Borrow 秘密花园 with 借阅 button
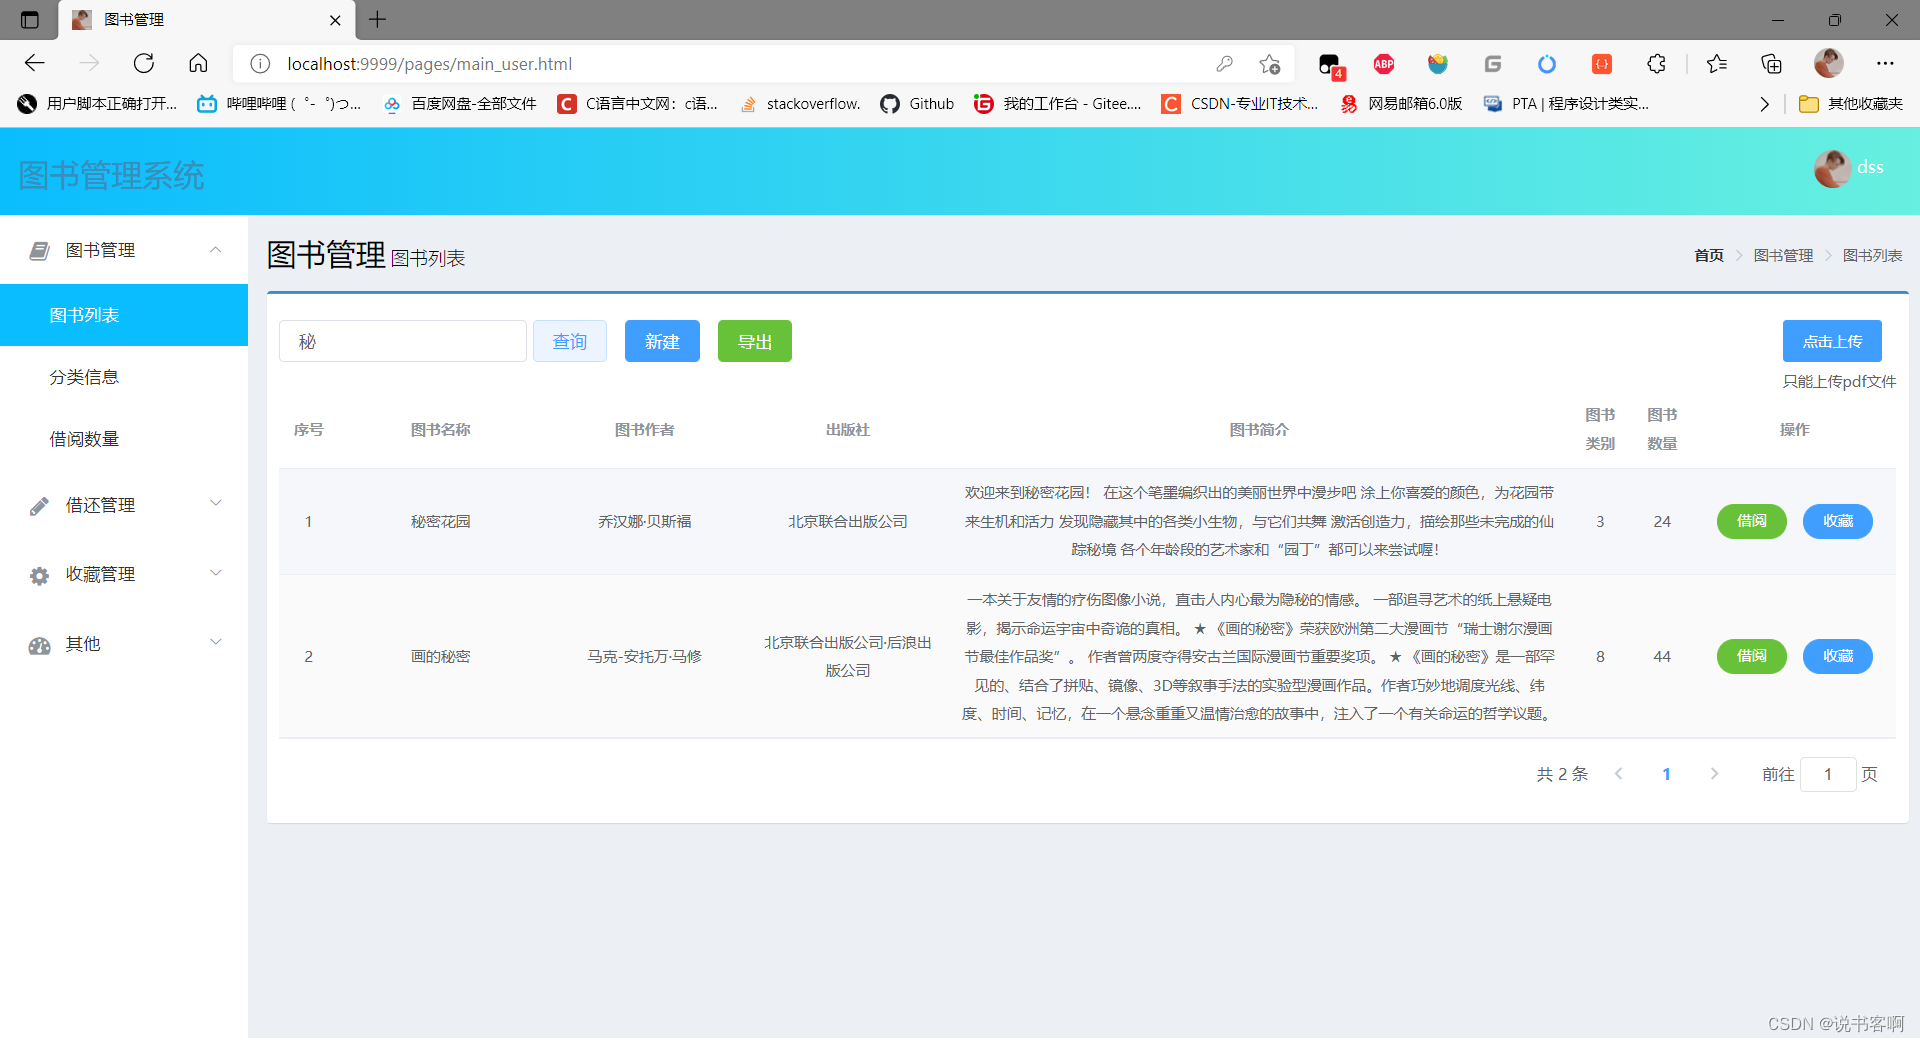1920x1042 pixels. click(1752, 521)
